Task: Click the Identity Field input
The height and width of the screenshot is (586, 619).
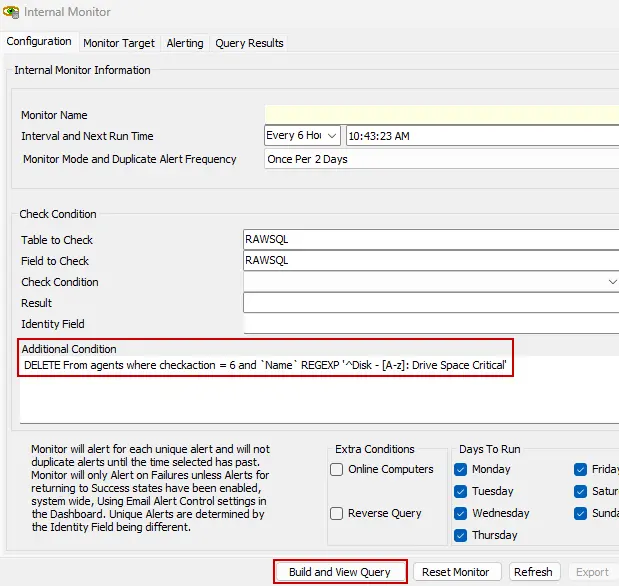Action: tap(431, 324)
